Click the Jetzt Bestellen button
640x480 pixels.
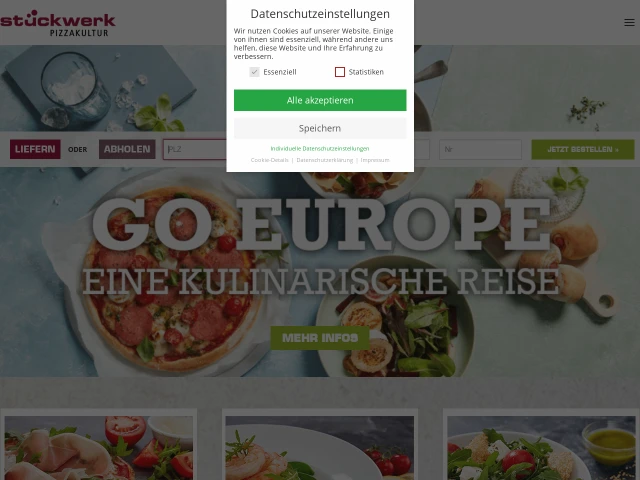(583, 149)
